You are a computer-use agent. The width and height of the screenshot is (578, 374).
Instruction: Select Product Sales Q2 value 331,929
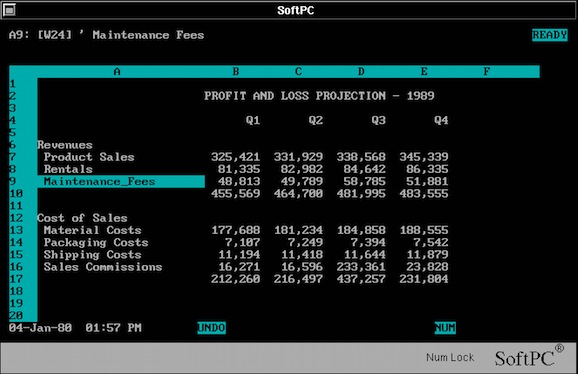click(298, 157)
